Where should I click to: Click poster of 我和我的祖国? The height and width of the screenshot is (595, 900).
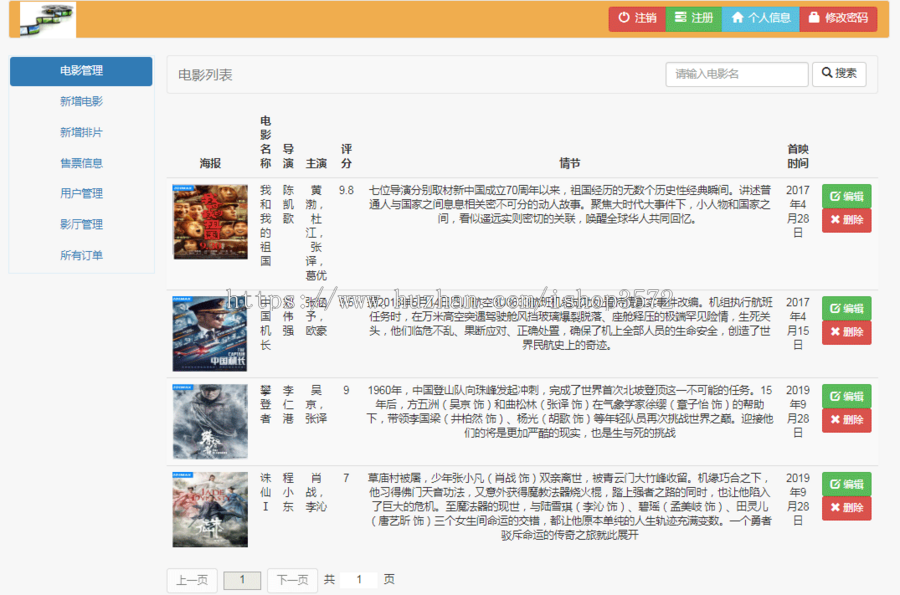210,222
